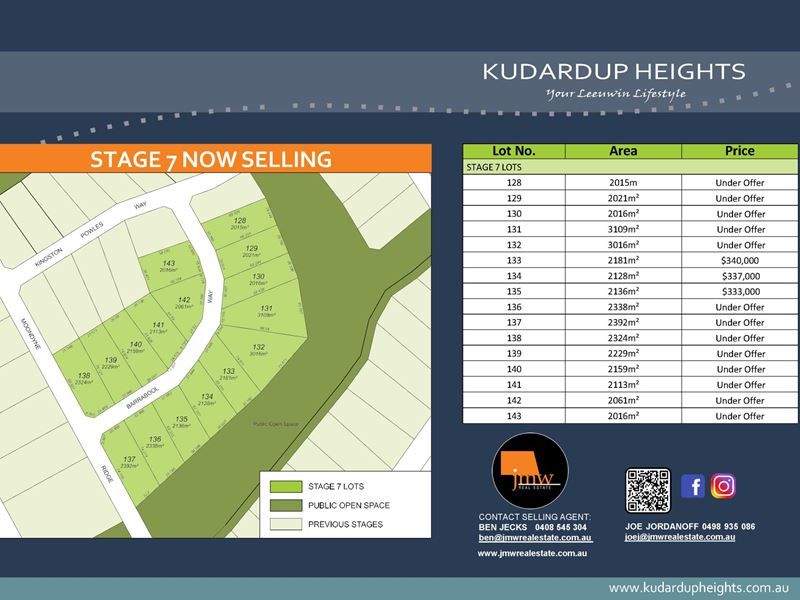This screenshot has width=800, height=600.
Task: Click lot 132 on the map
Action: [259, 351]
